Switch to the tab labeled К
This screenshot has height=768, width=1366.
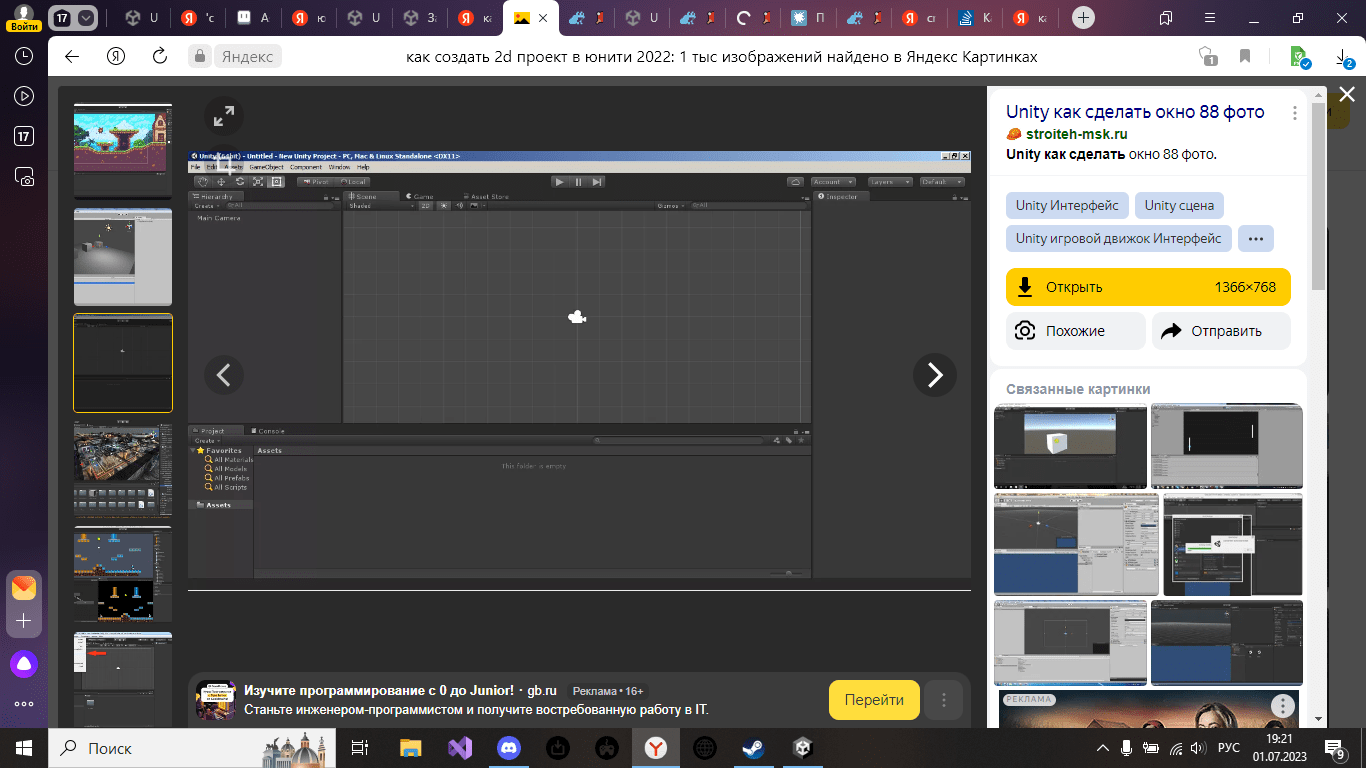coord(975,18)
